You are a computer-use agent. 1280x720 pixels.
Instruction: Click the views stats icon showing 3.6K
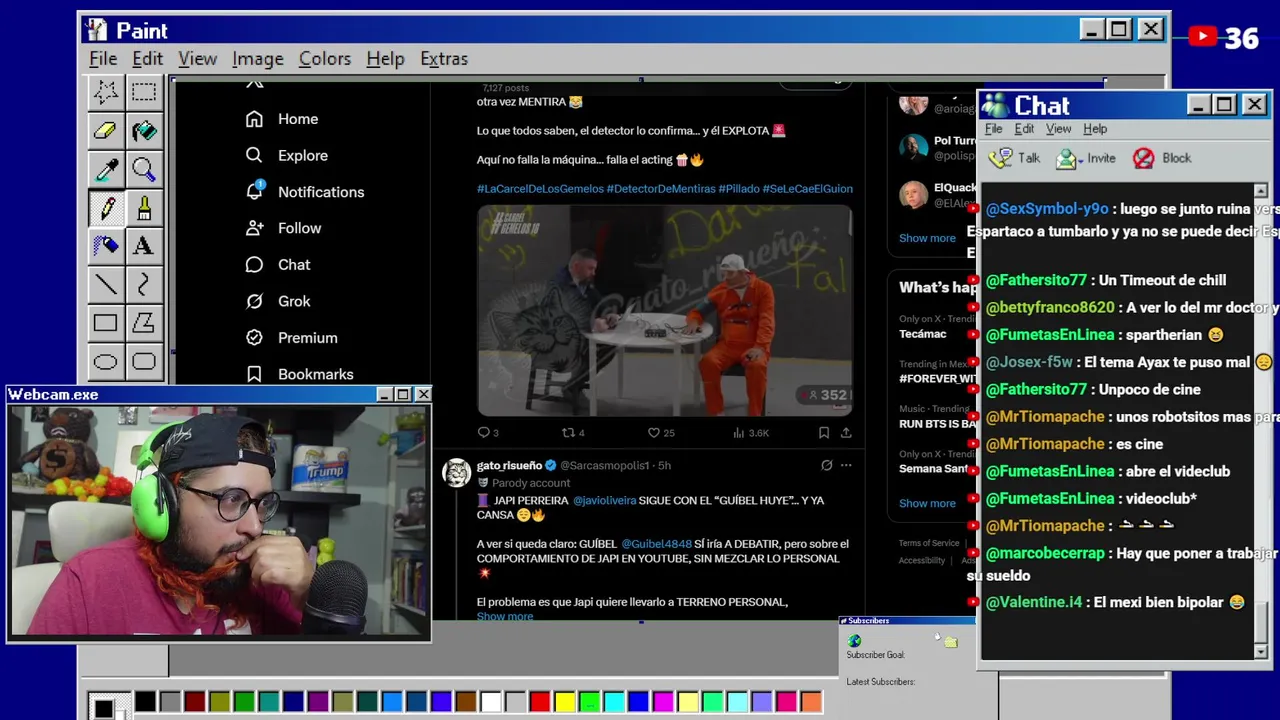pyautogui.click(x=739, y=432)
